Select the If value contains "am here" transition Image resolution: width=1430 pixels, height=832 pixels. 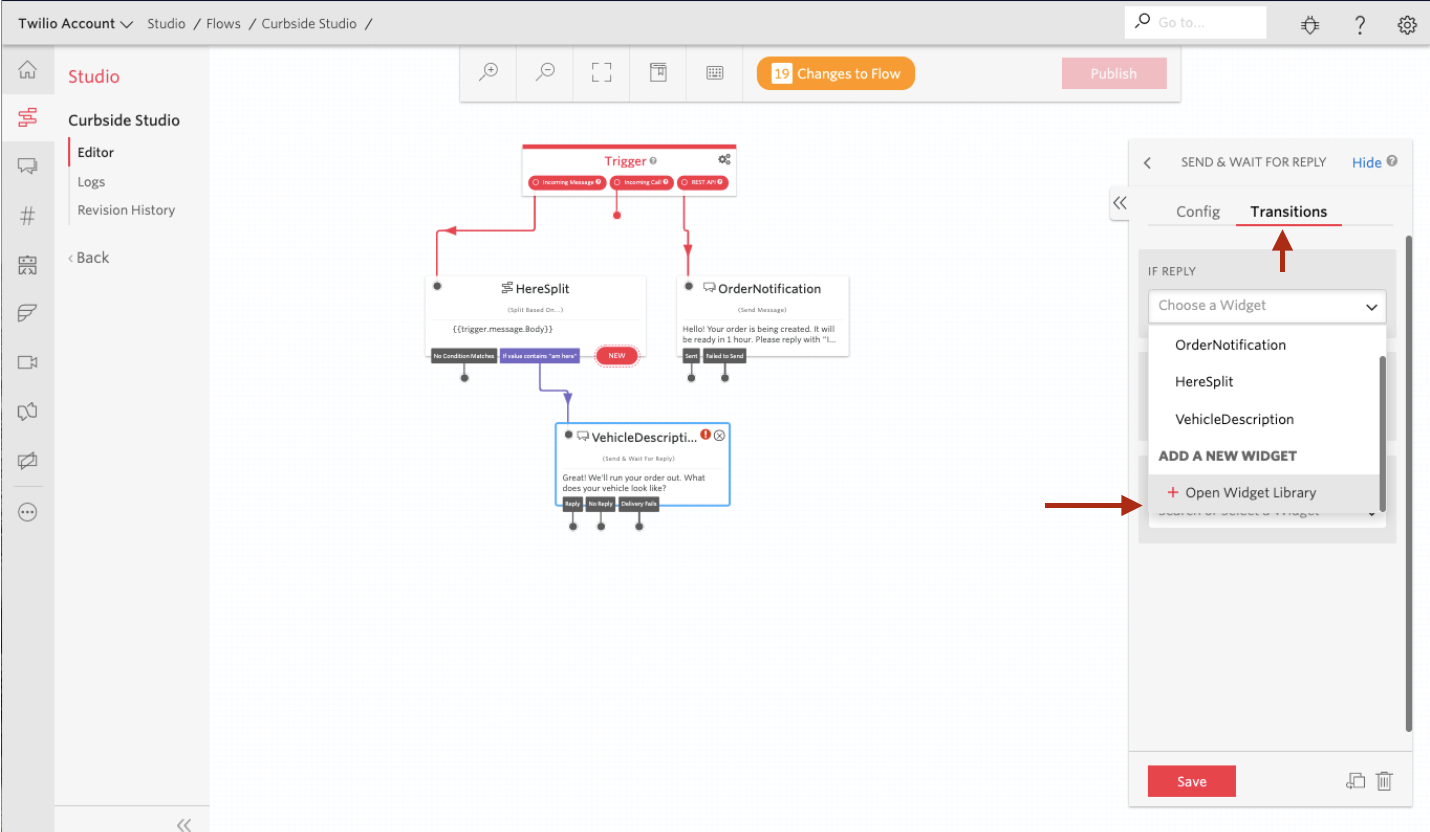coord(539,355)
